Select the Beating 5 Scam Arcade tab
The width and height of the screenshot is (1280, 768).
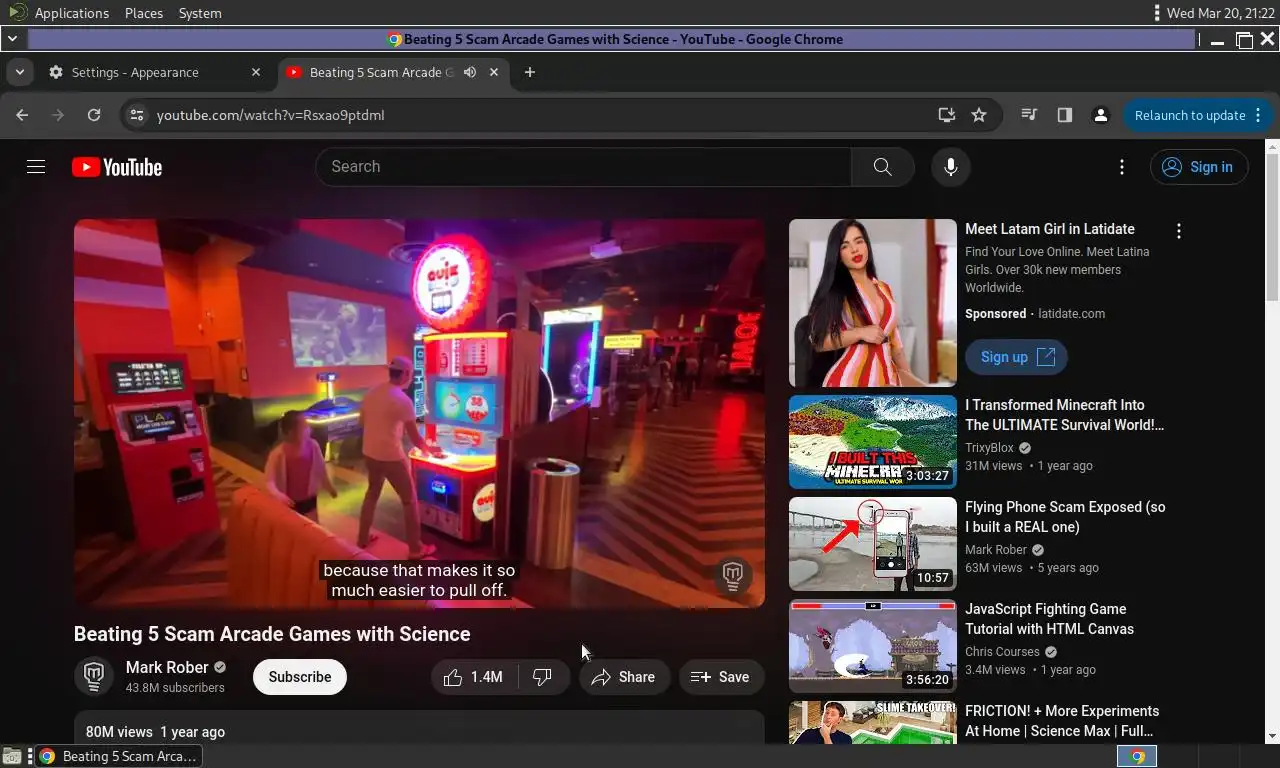(x=380, y=72)
